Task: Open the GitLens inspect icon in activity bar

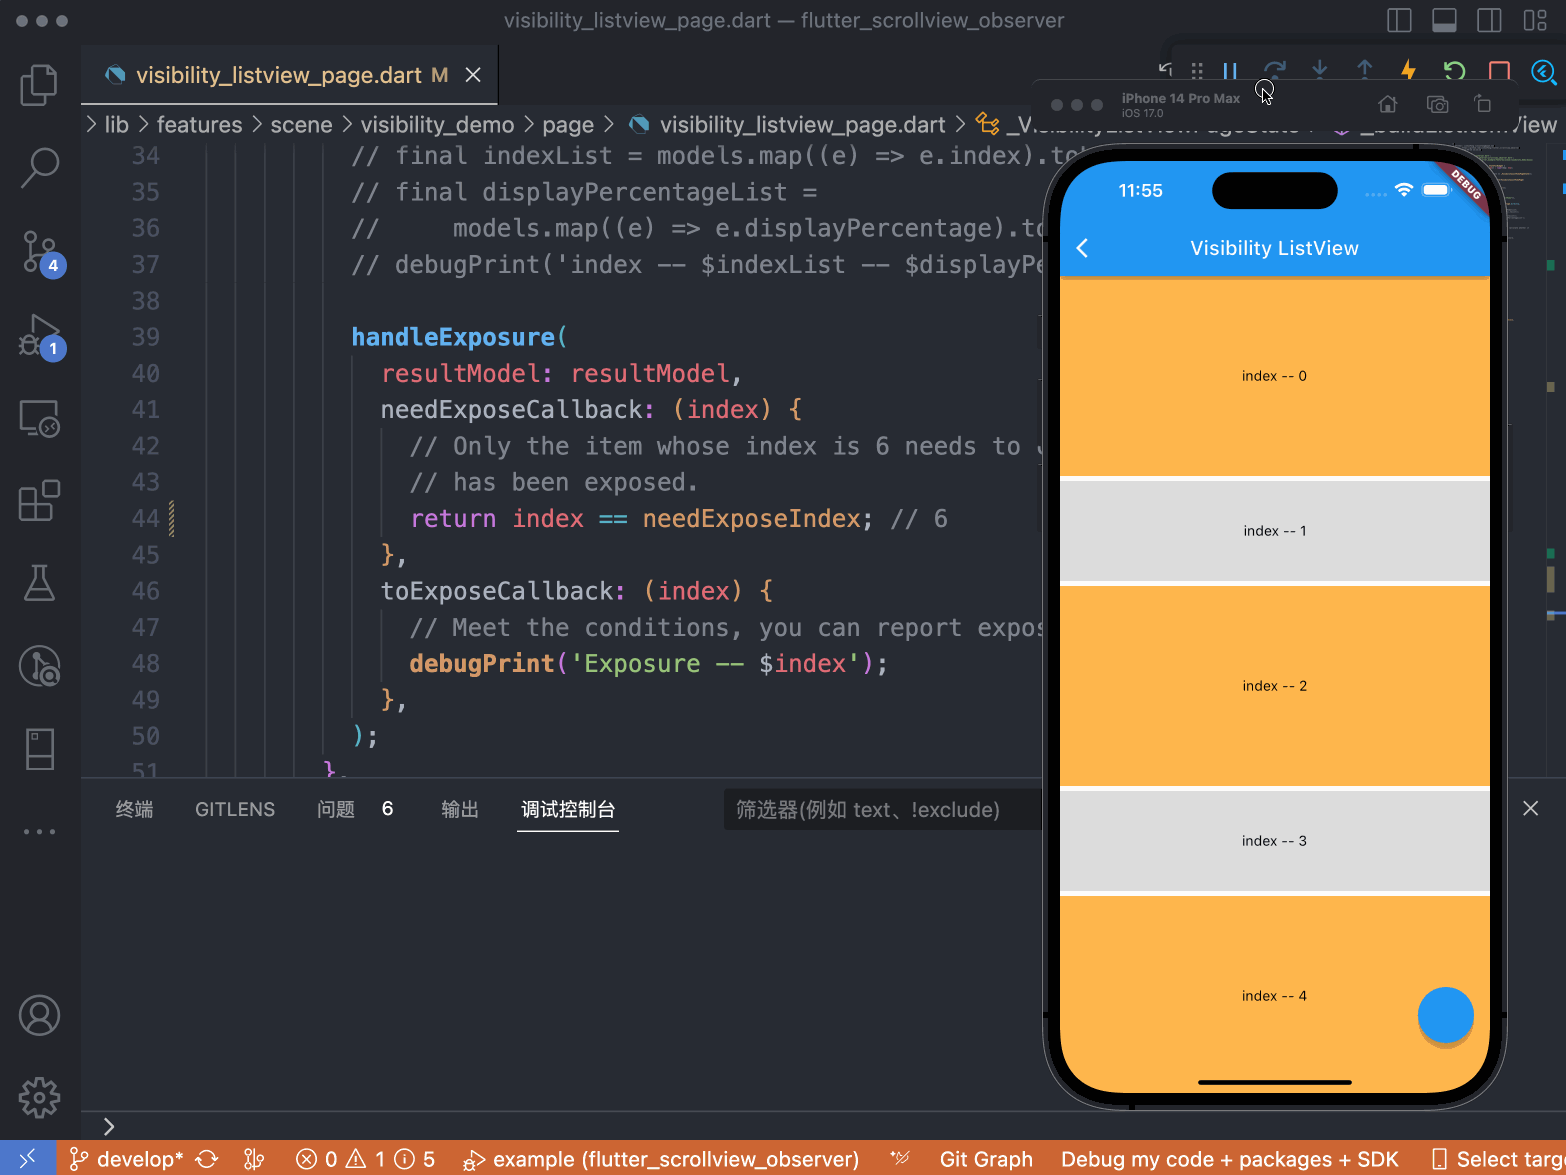Action: 39,666
